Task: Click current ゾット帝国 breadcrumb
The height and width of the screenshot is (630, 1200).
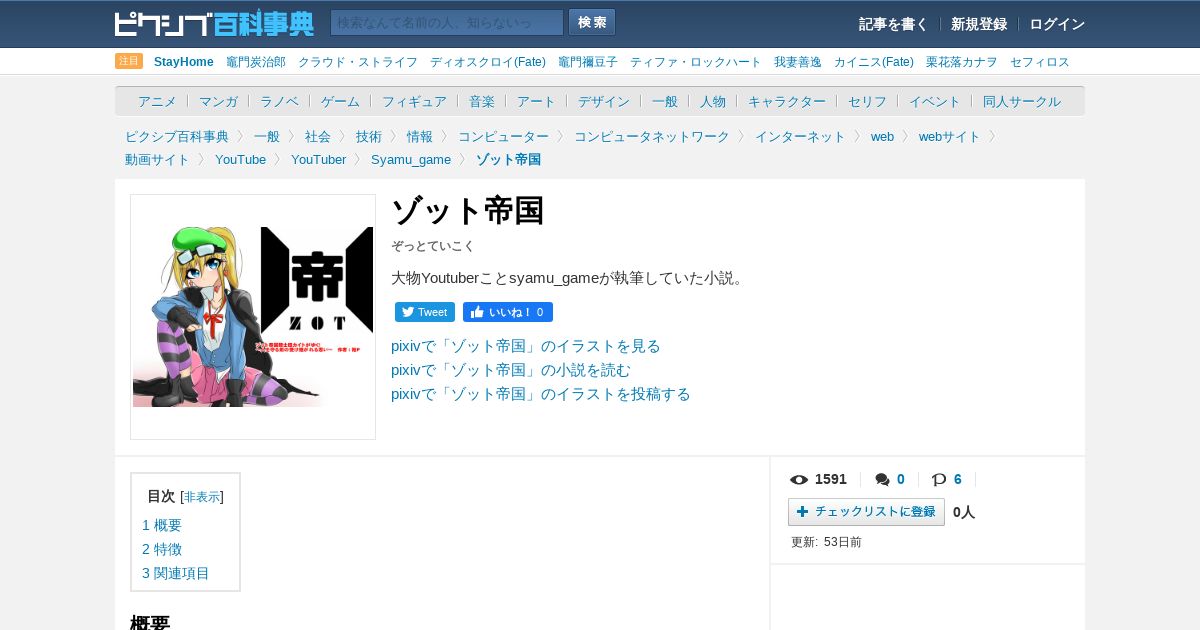Action: tap(508, 159)
